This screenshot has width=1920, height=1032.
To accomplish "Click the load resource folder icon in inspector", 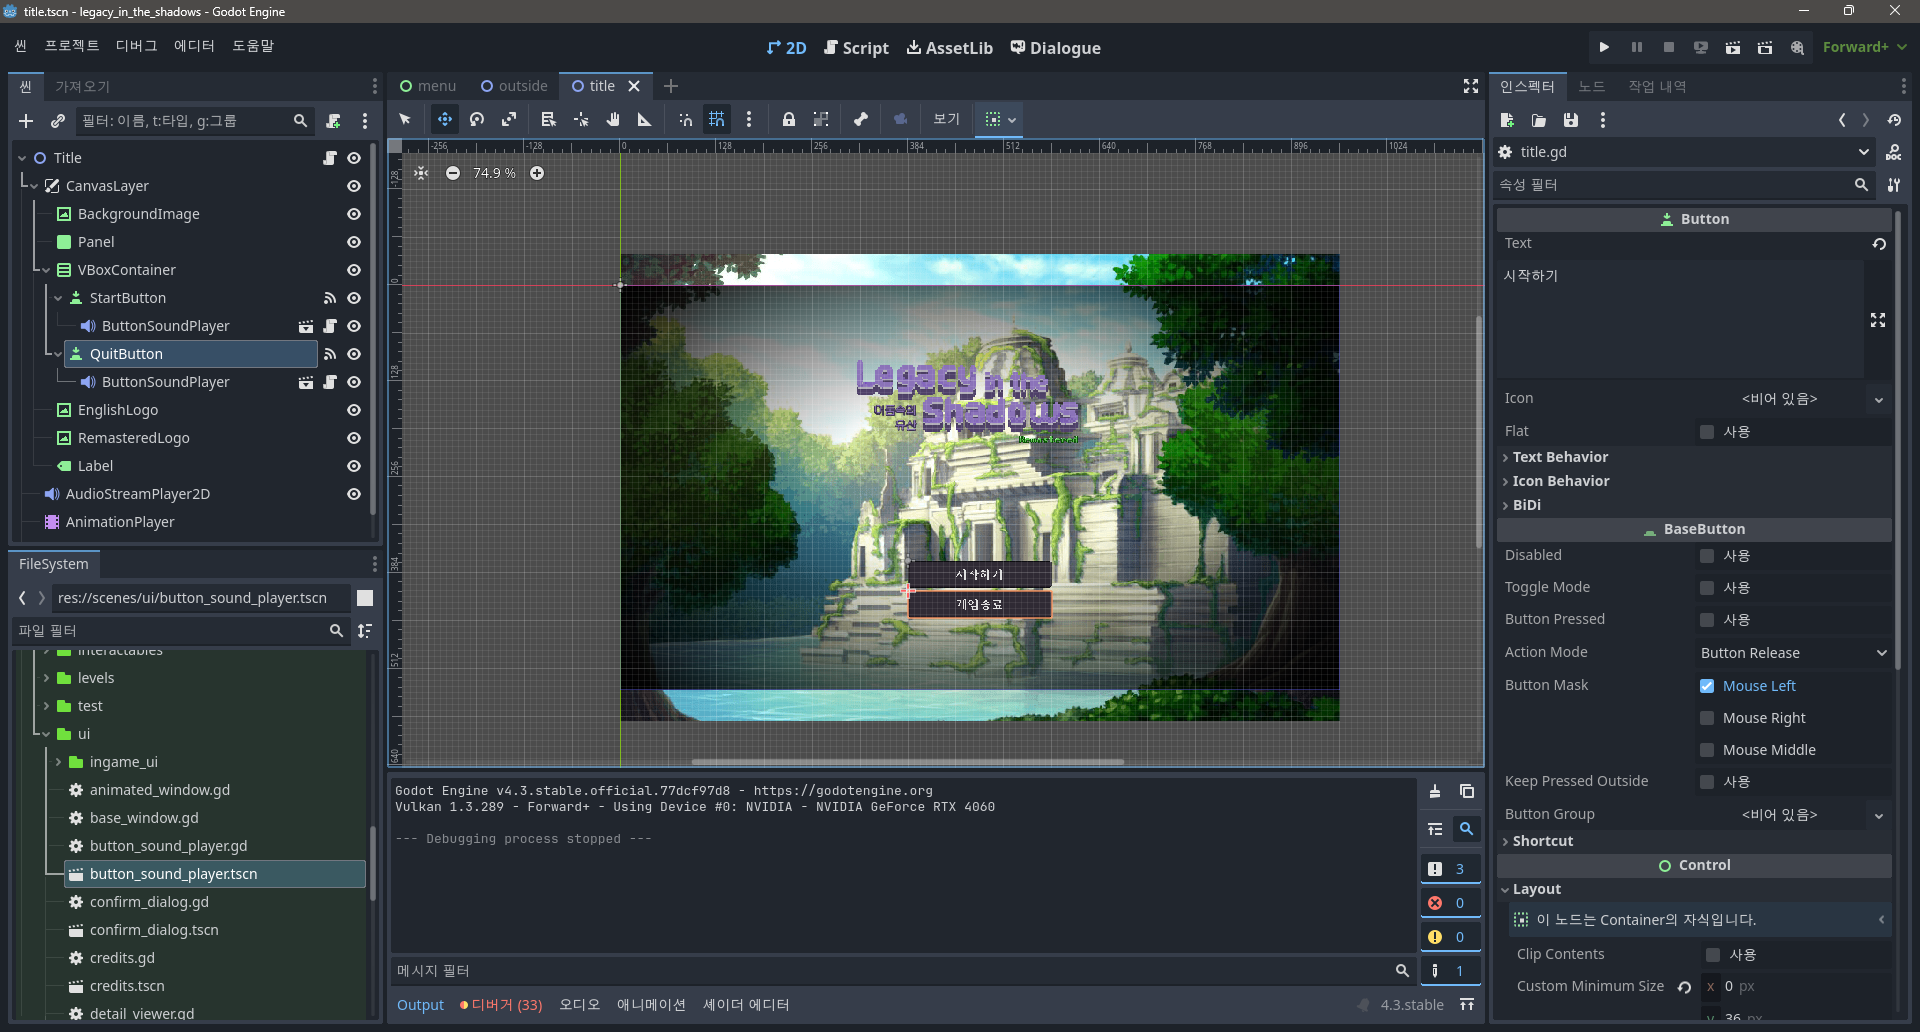I will tap(1539, 120).
